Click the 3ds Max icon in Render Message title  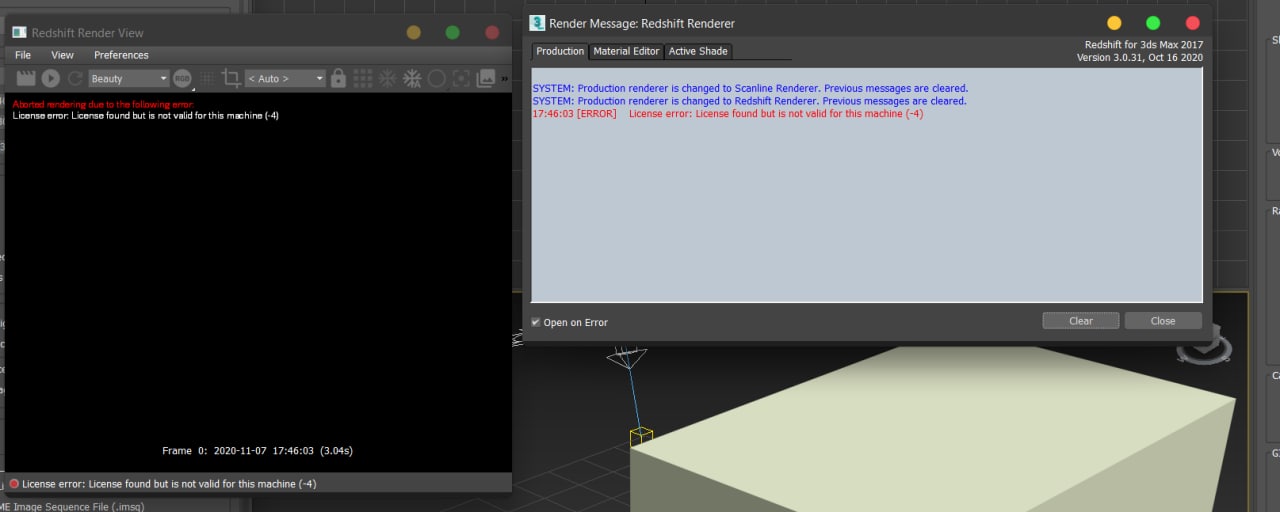click(x=537, y=23)
